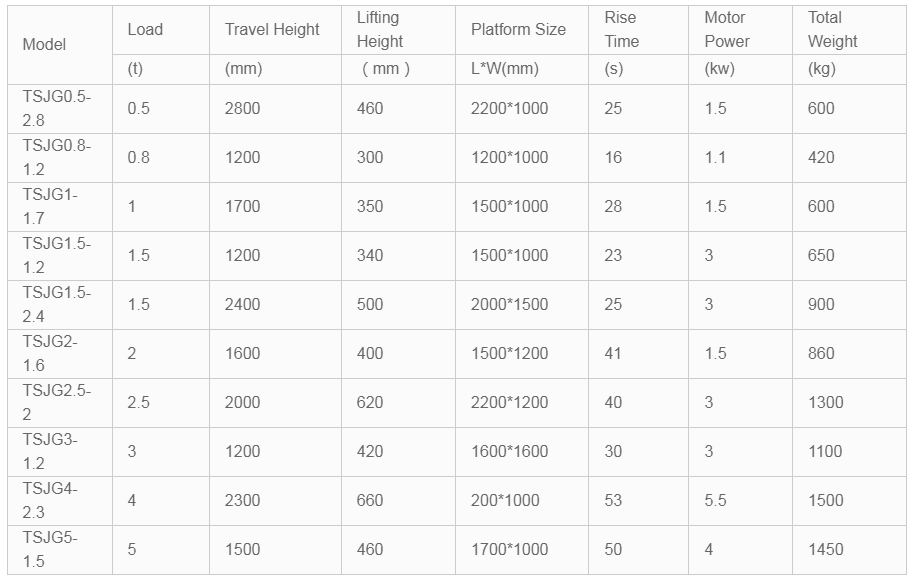Screen dimensions: 914x580
Task: Click the Model column header
Action: pos(60,45)
